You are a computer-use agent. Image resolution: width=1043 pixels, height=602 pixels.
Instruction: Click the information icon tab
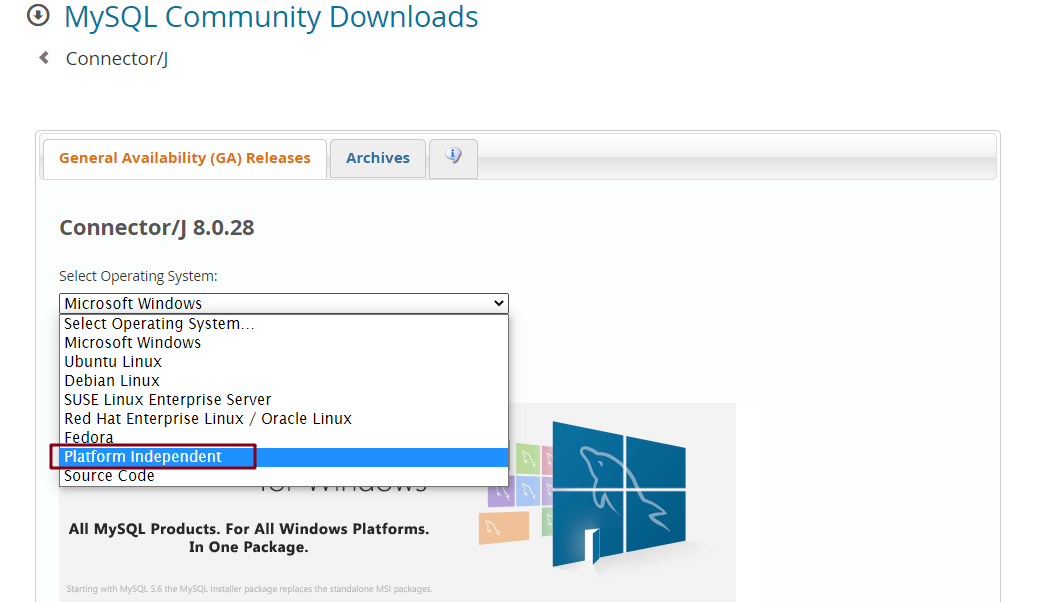coord(453,157)
